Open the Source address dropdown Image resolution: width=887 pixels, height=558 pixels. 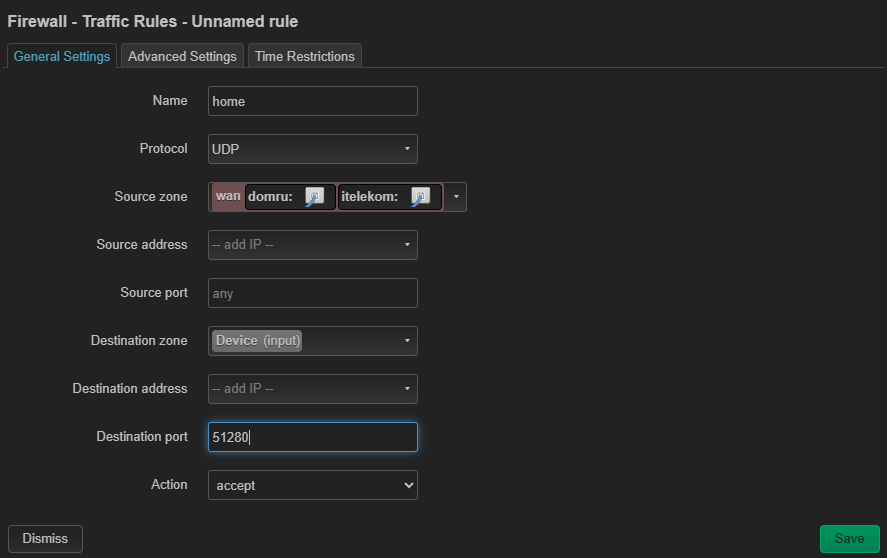pyautogui.click(x=313, y=245)
